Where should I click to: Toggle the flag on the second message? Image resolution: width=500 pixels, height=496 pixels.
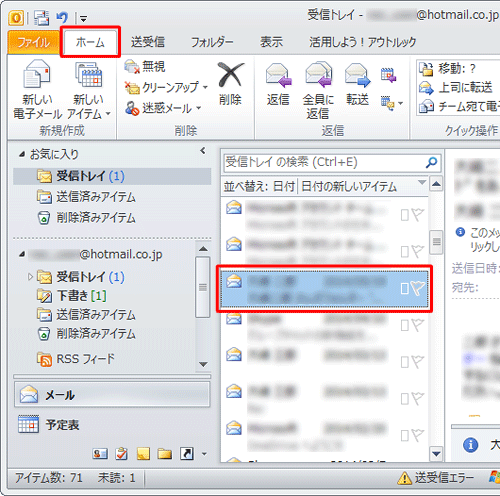click(x=417, y=251)
